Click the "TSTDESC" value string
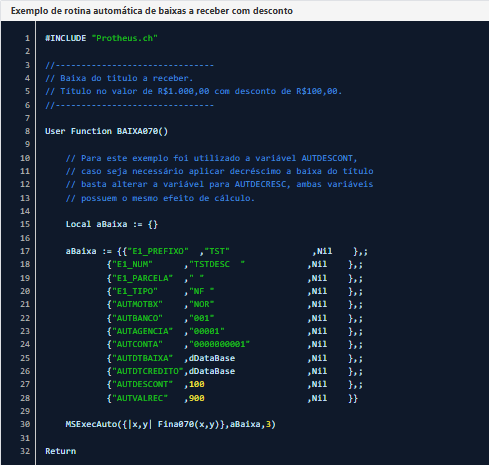Image resolution: width=489 pixels, height=465 pixels. point(217,264)
